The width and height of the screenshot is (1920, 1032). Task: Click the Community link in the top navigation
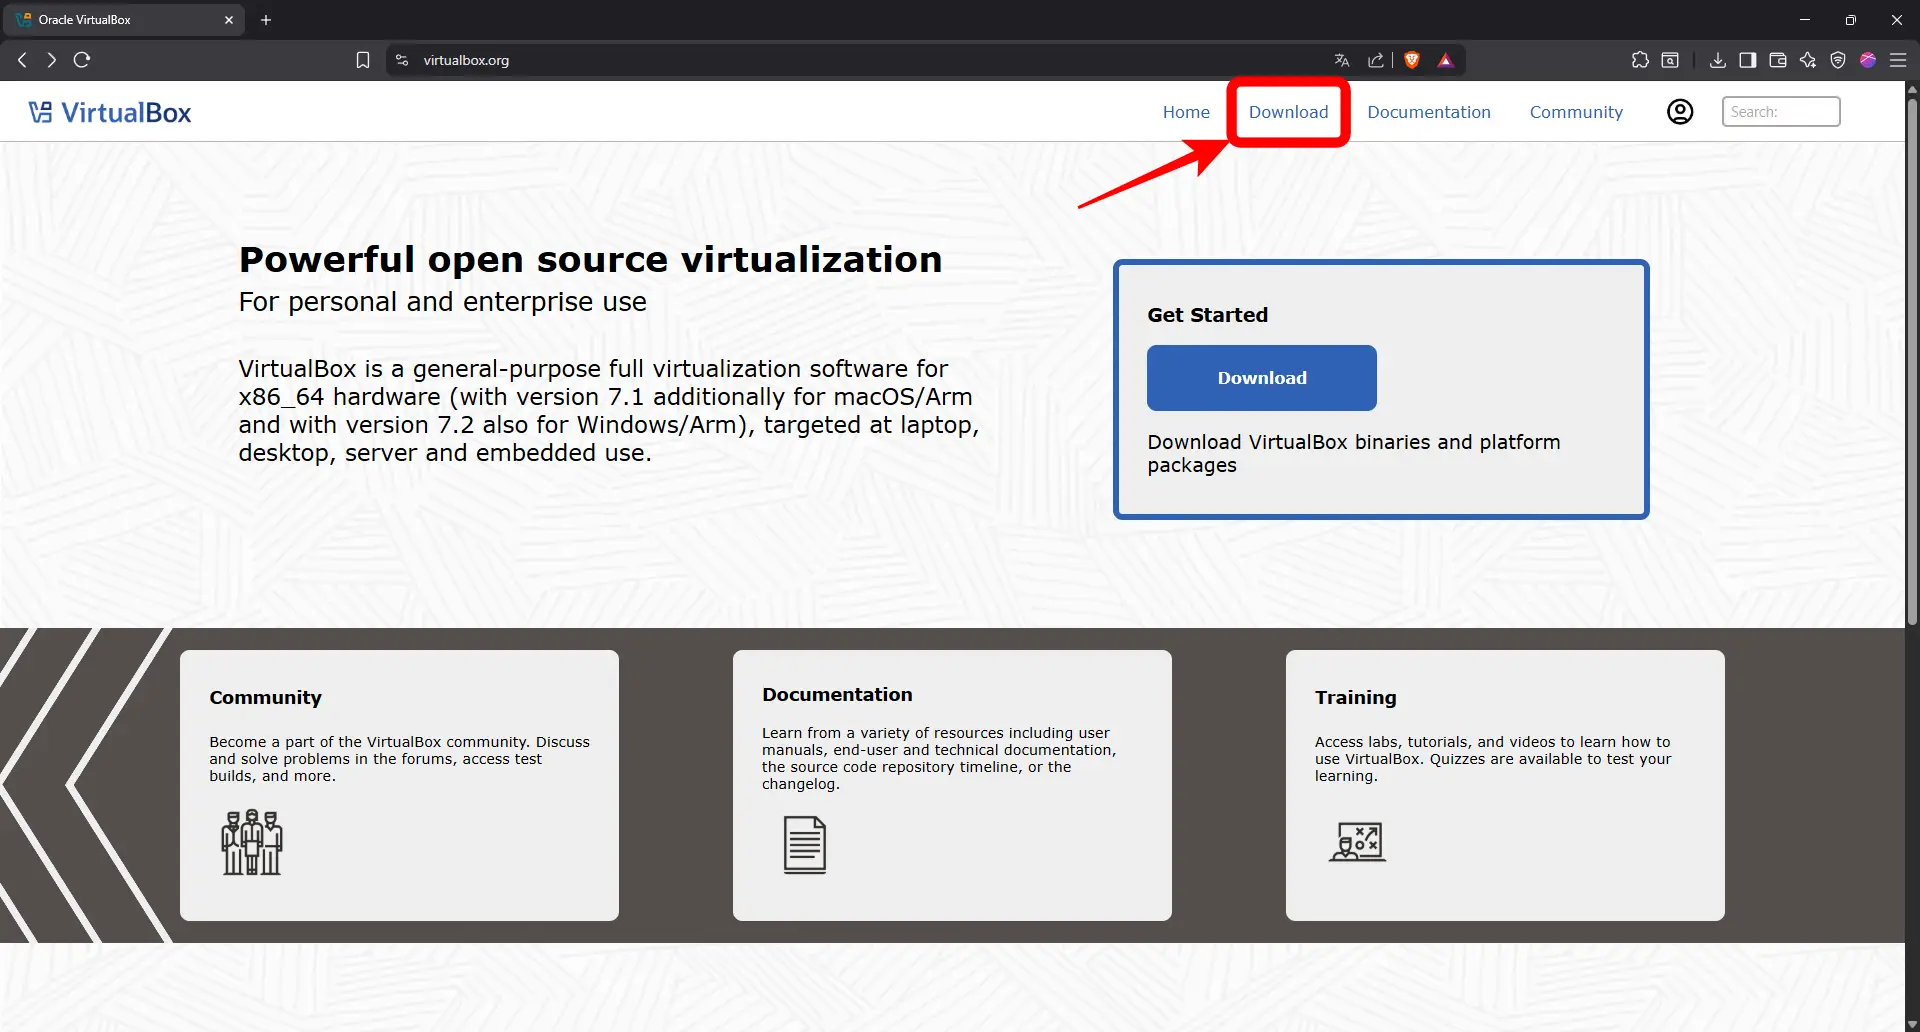click(x=1576, y=112)
